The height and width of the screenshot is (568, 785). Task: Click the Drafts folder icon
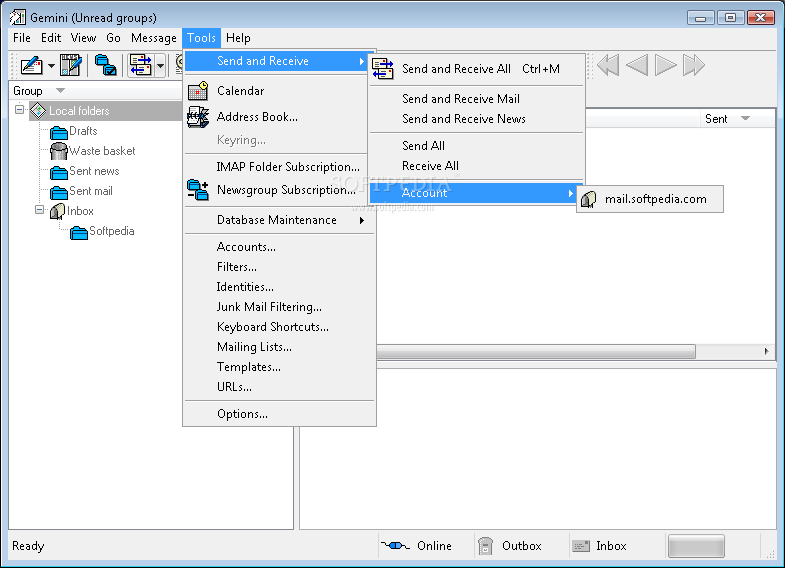click(59, 132)
